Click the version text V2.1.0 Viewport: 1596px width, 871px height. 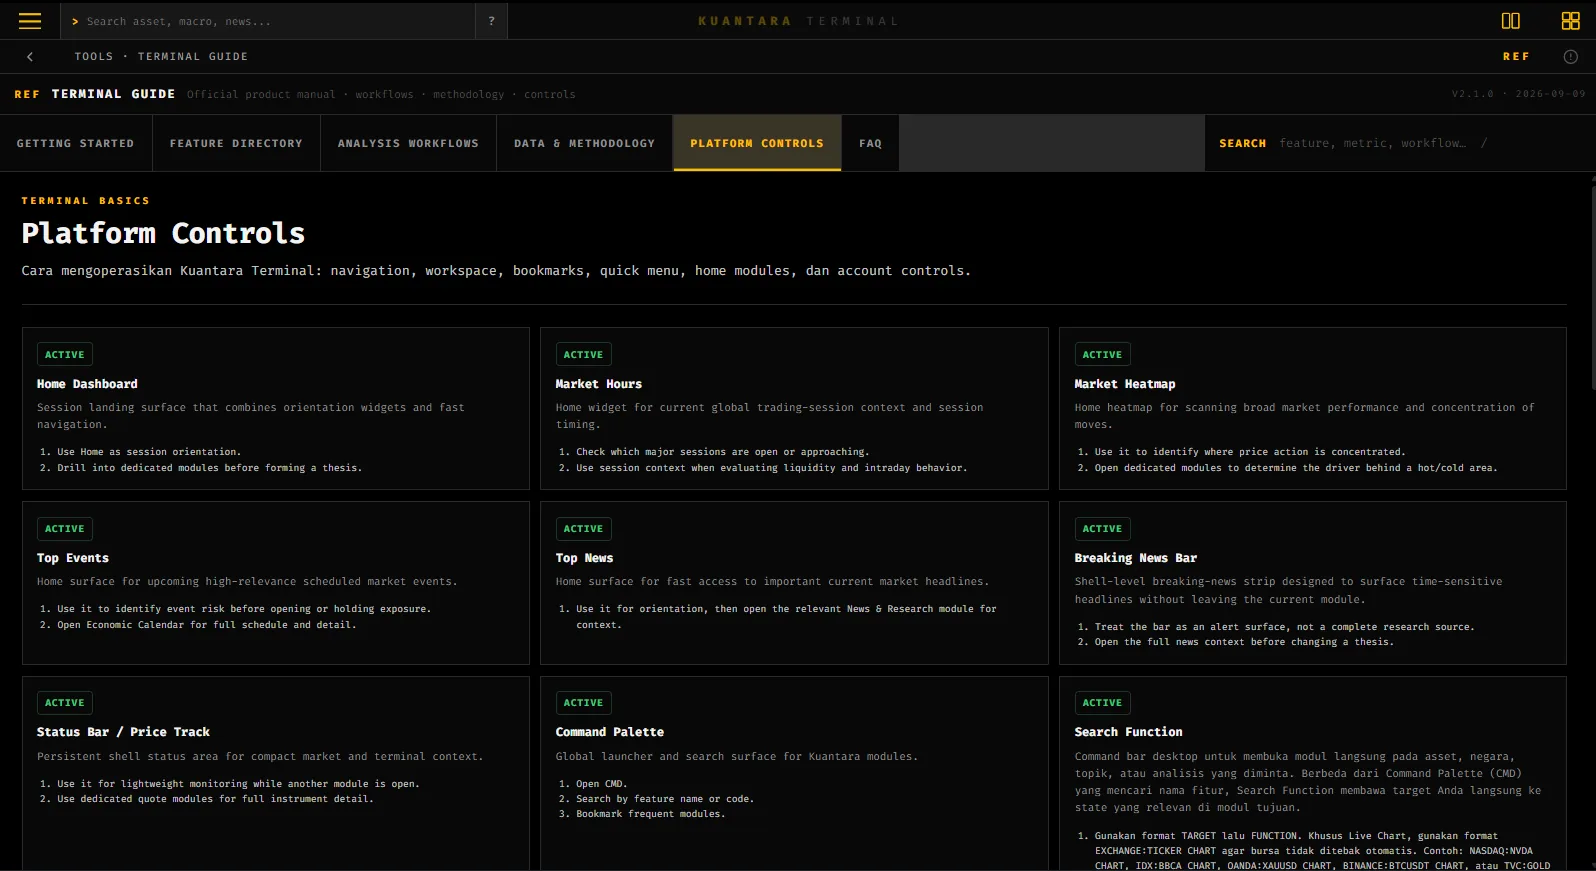1473,94
